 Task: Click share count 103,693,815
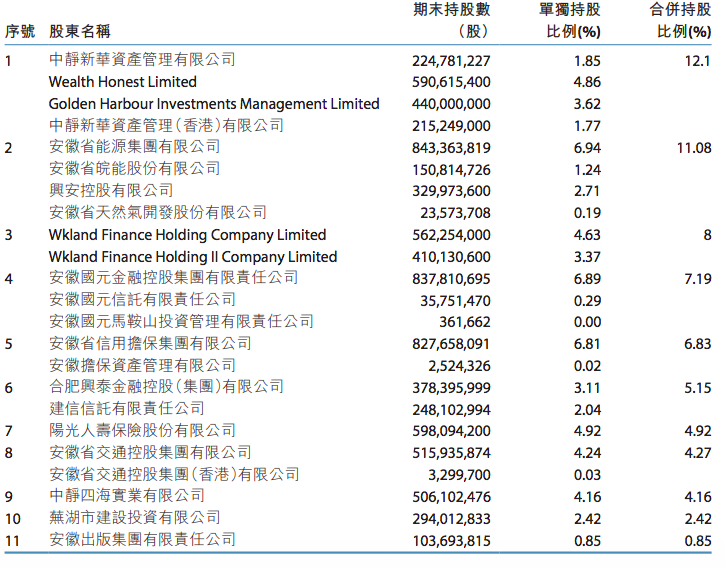pos(451,541)
